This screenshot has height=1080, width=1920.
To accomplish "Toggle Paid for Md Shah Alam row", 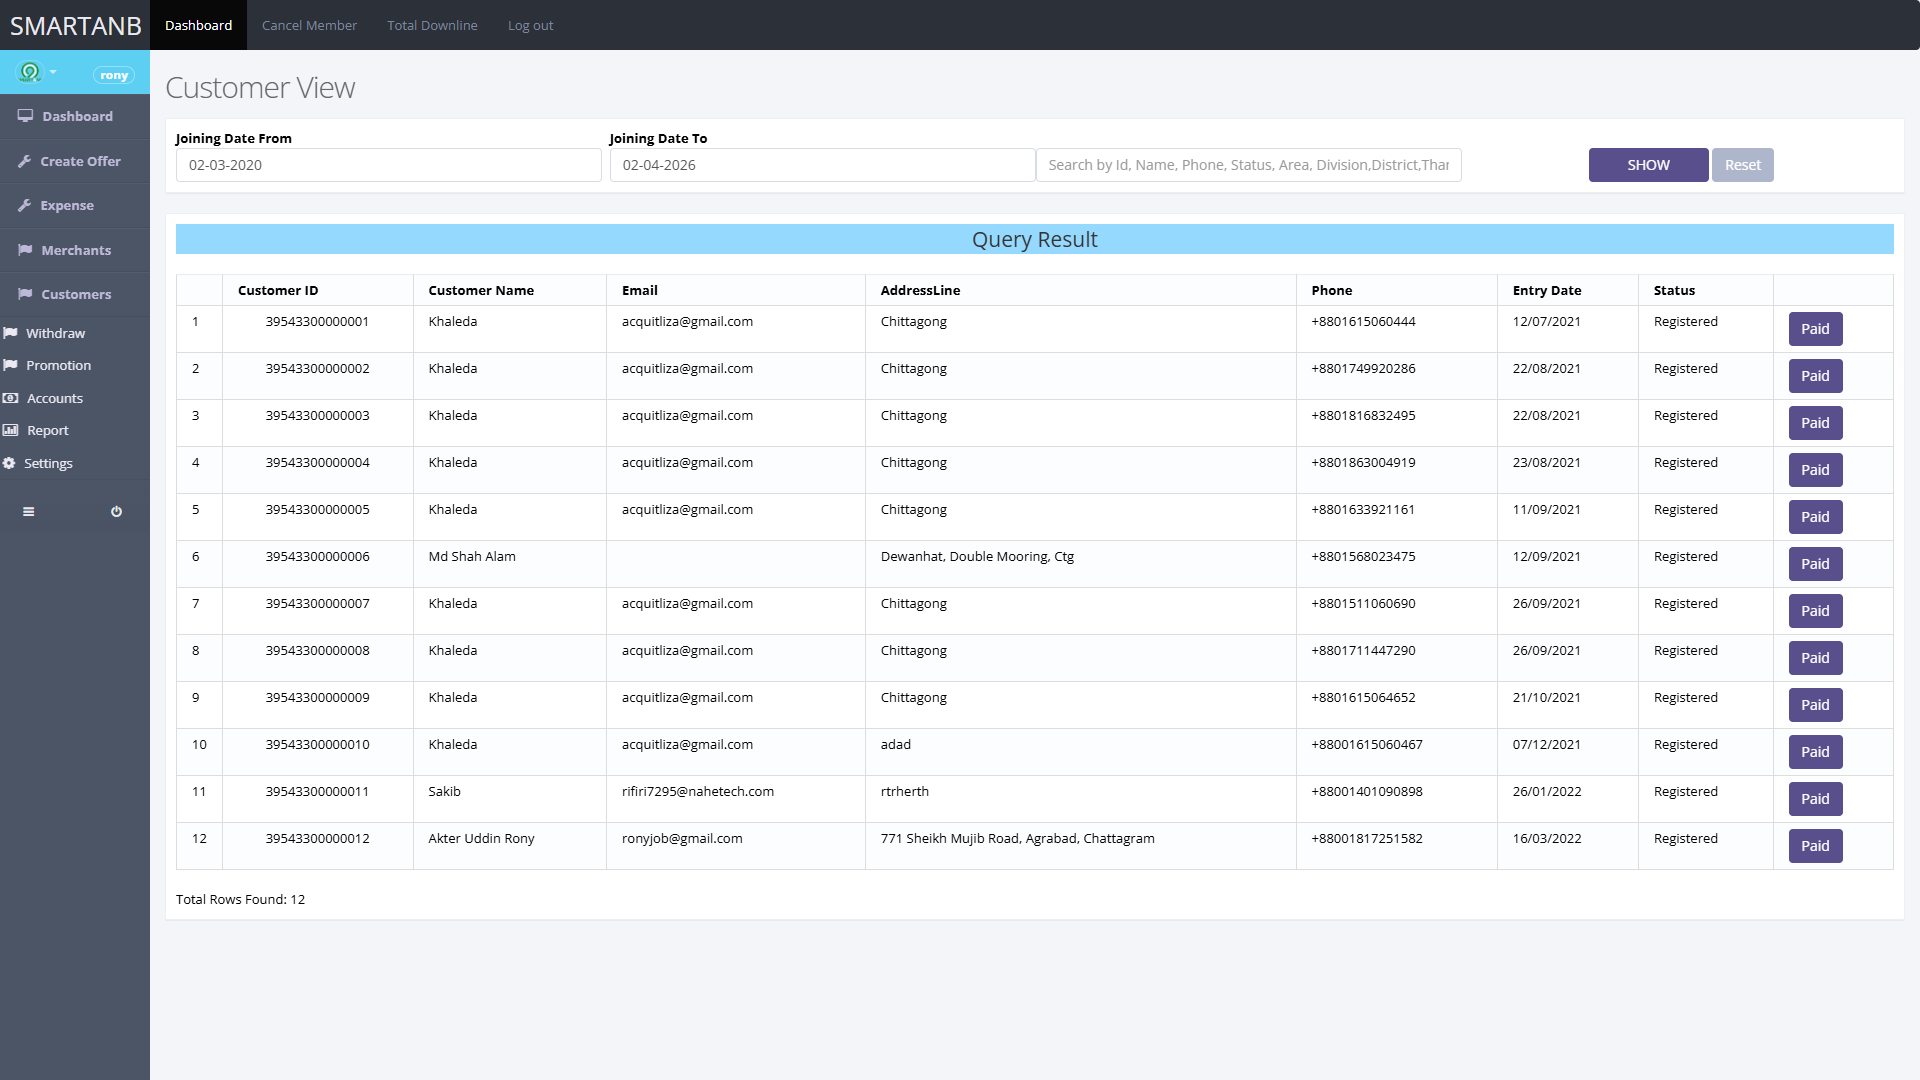I will 1814,564.
